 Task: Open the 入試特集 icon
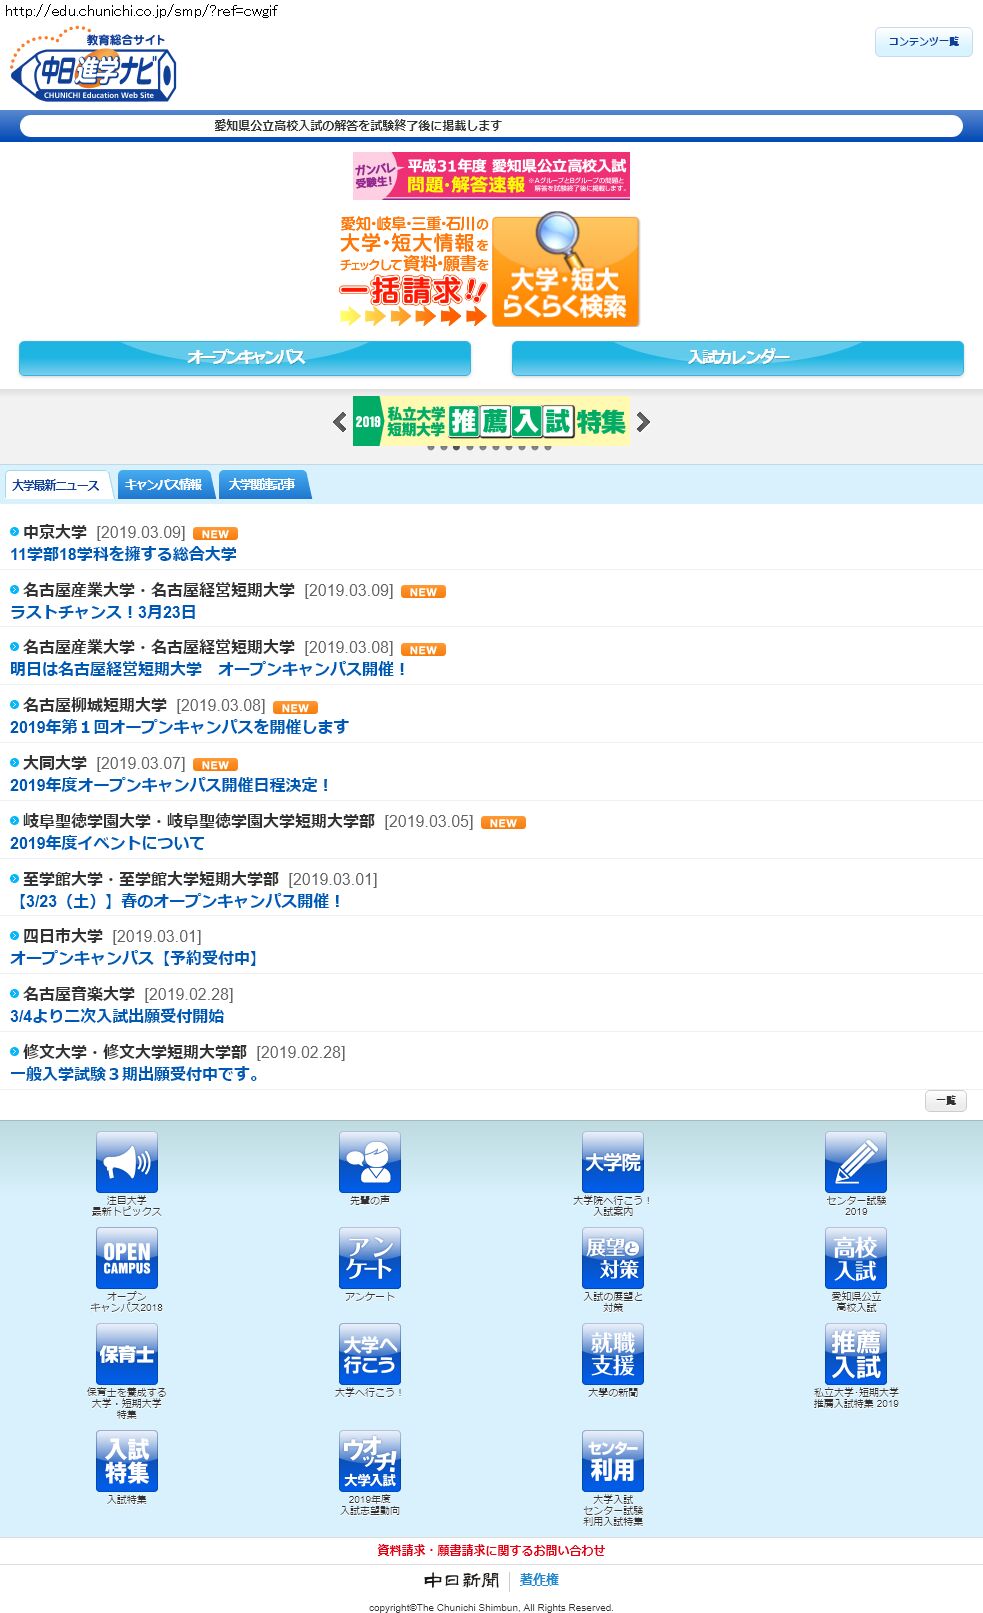(x=127, y=1461)
